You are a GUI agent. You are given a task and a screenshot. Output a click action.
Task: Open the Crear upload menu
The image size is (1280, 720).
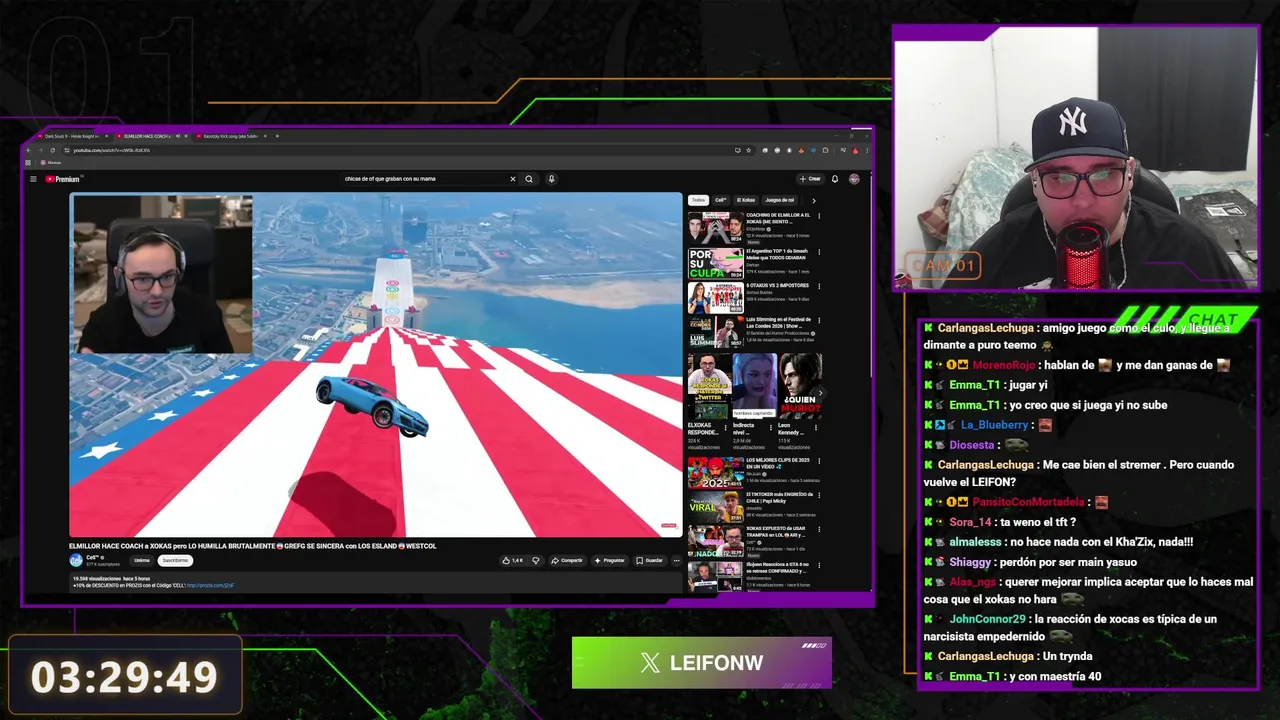(x=810, y=179)
